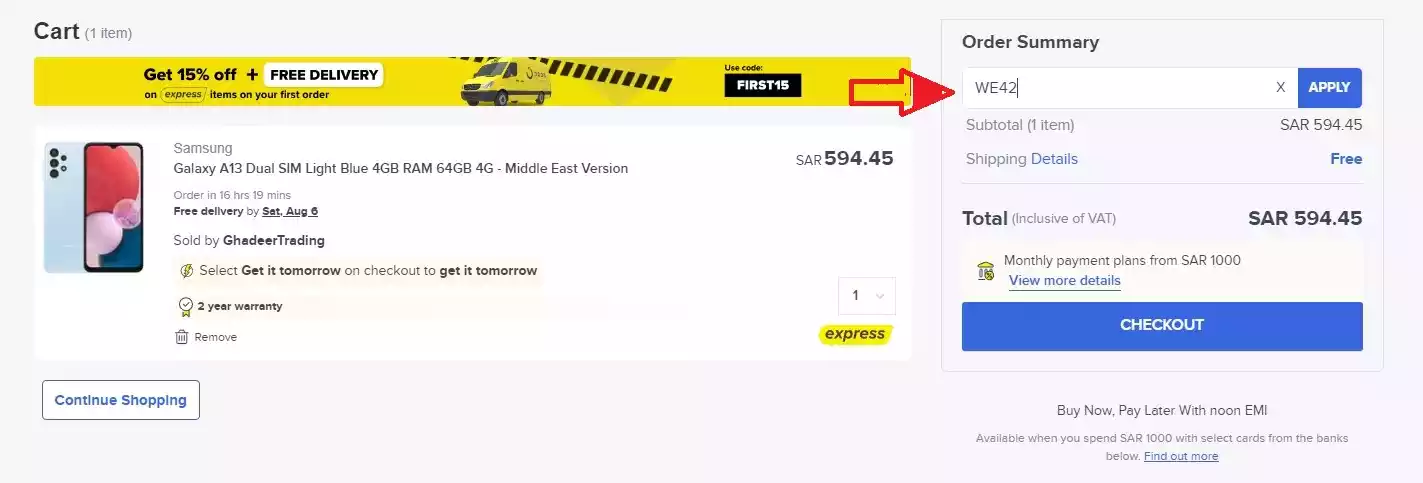Viewport: 1423px width, 483px height.
Task: Click the Sat, Aug 6 delivery date
Action: click(290, 212)
